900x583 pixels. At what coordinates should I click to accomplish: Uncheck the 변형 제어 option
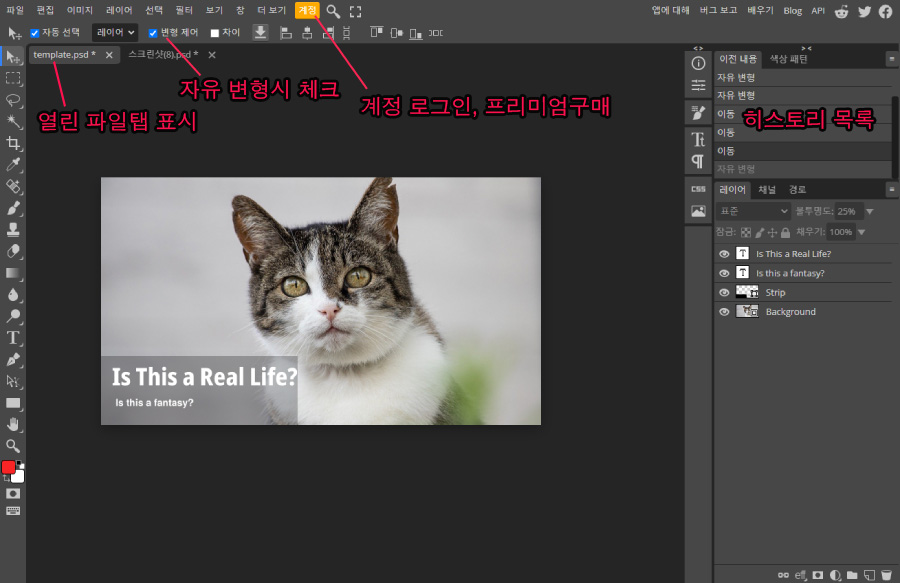click(152, 32)
